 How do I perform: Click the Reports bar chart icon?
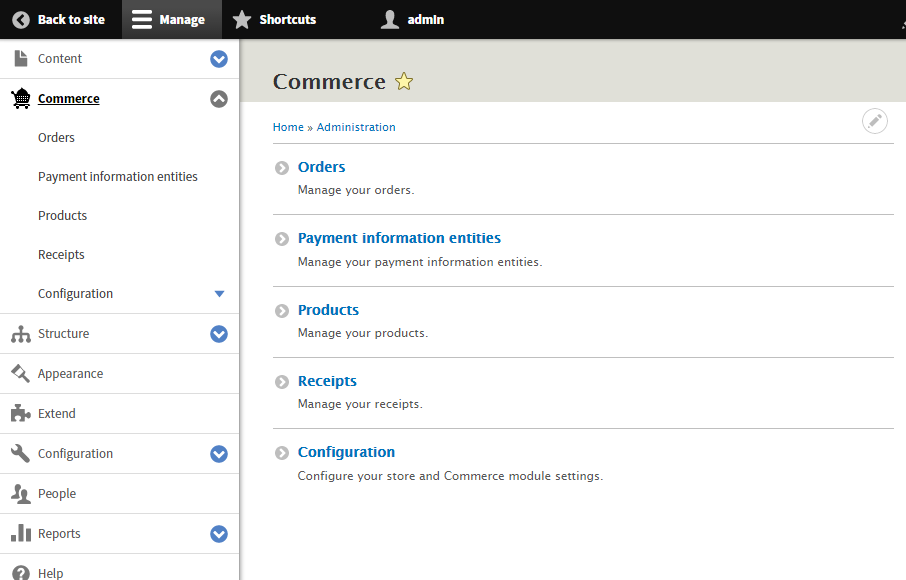click(x=20, y=534)
